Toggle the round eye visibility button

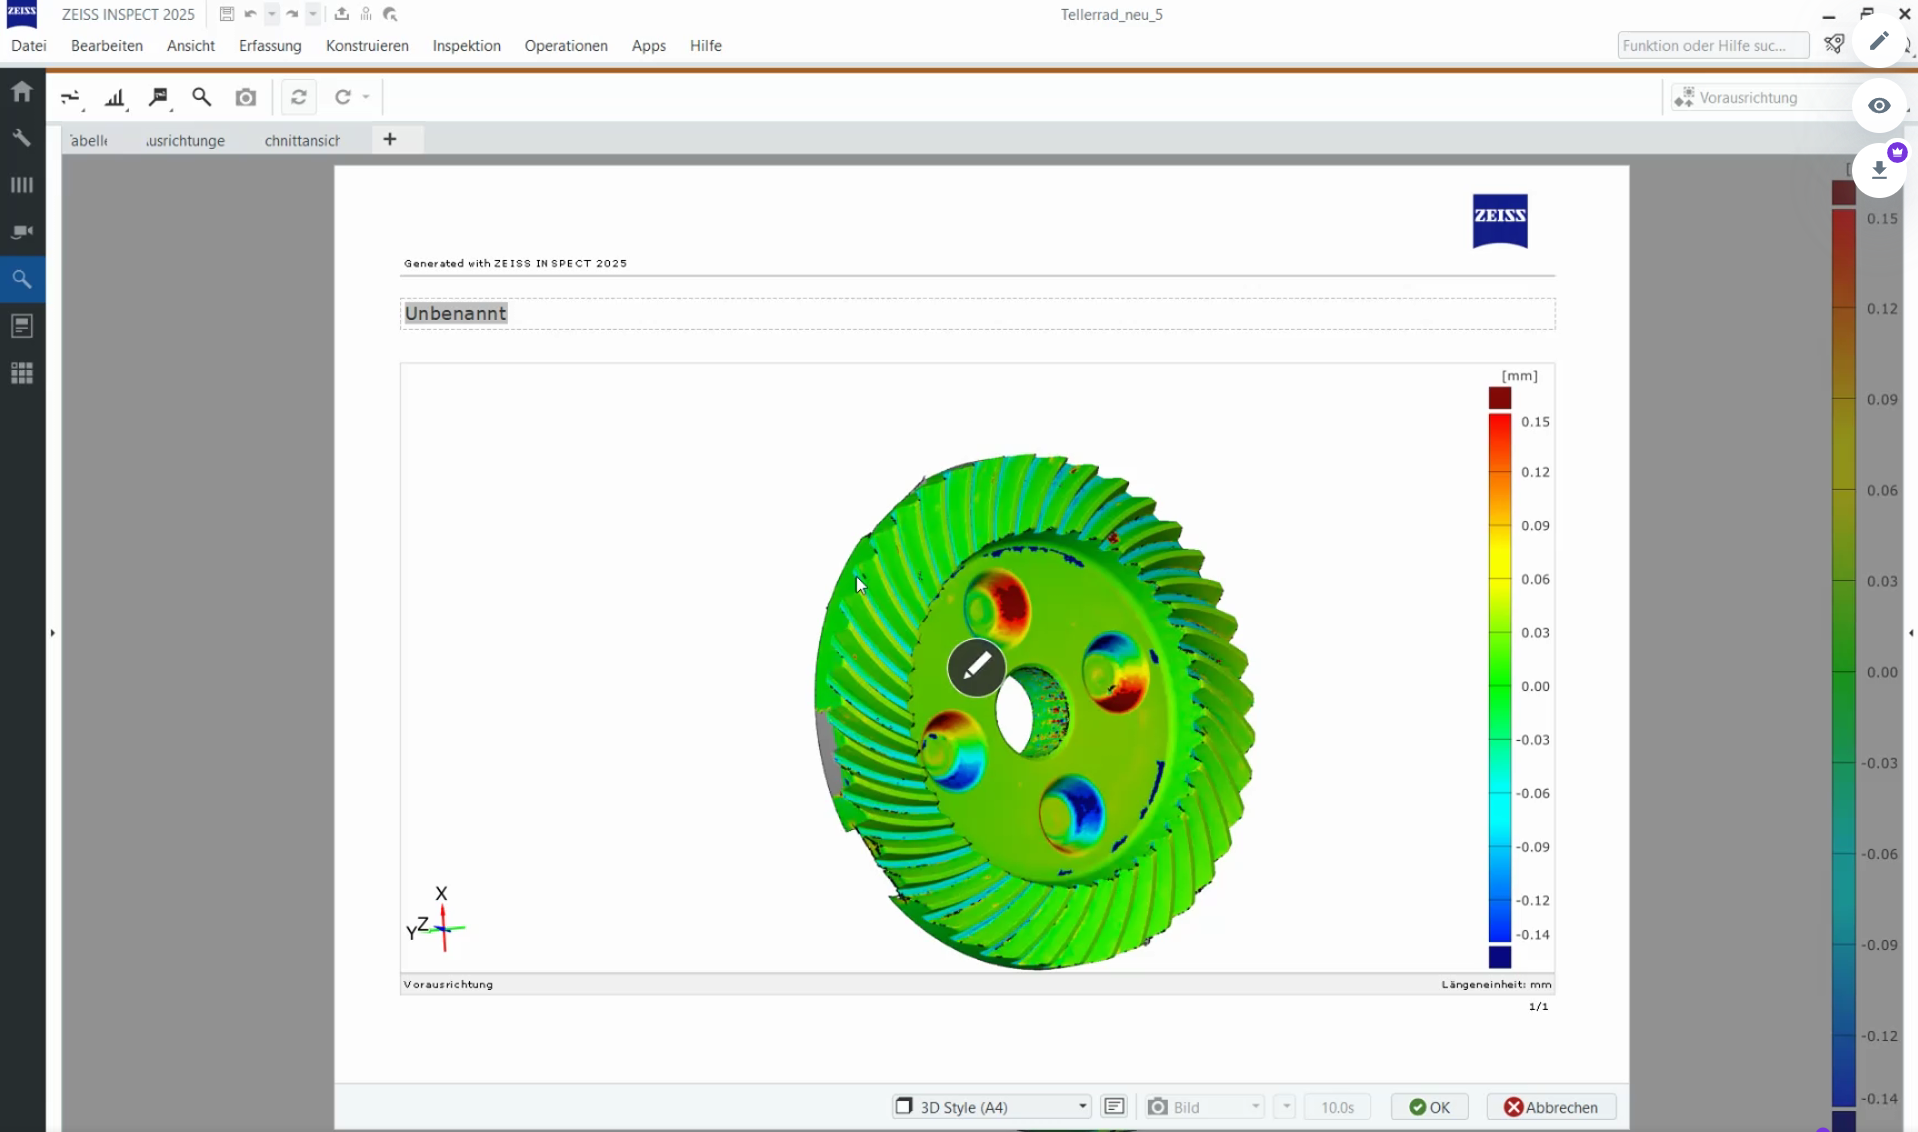[1879, 106]
